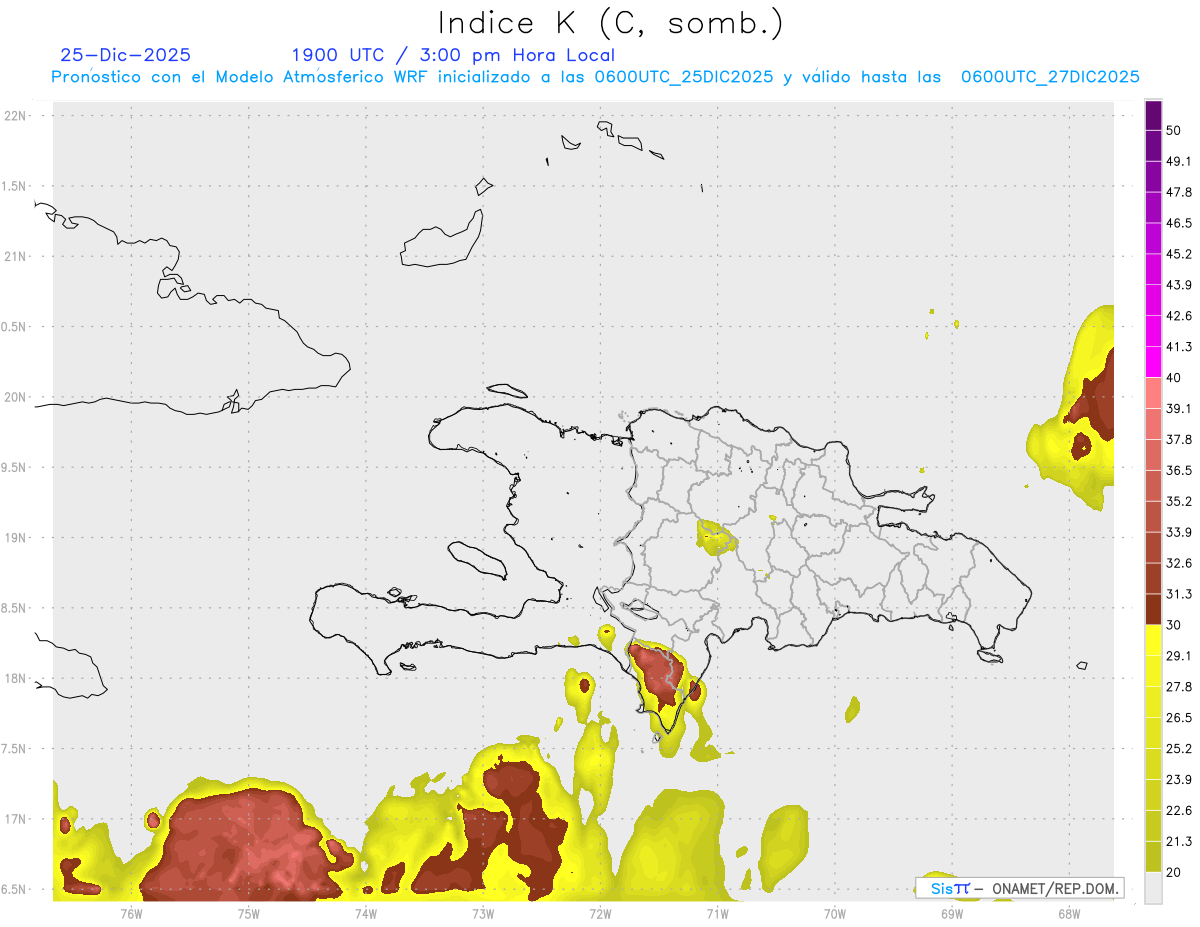Image resolution: width=1200 pixels, height=927 pixels.
Task: Select the "0600UTC_27DIC2025" valid-until time
Action: (1050, 77)
